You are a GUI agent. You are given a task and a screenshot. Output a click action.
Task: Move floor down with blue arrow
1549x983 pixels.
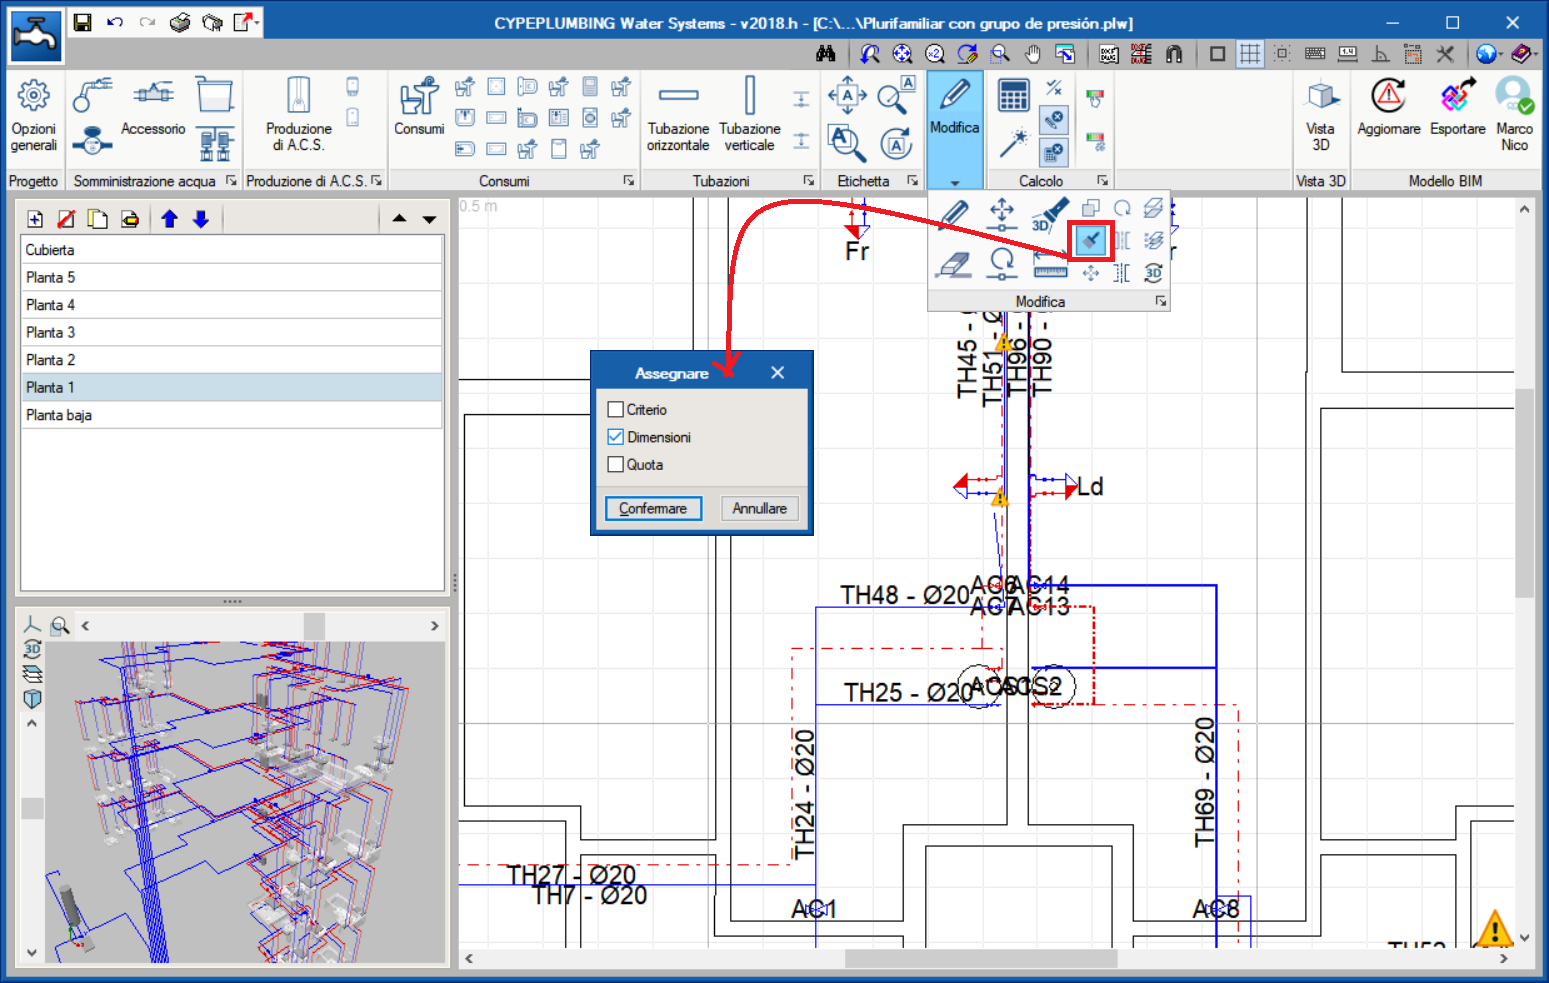tap(201, 219)
